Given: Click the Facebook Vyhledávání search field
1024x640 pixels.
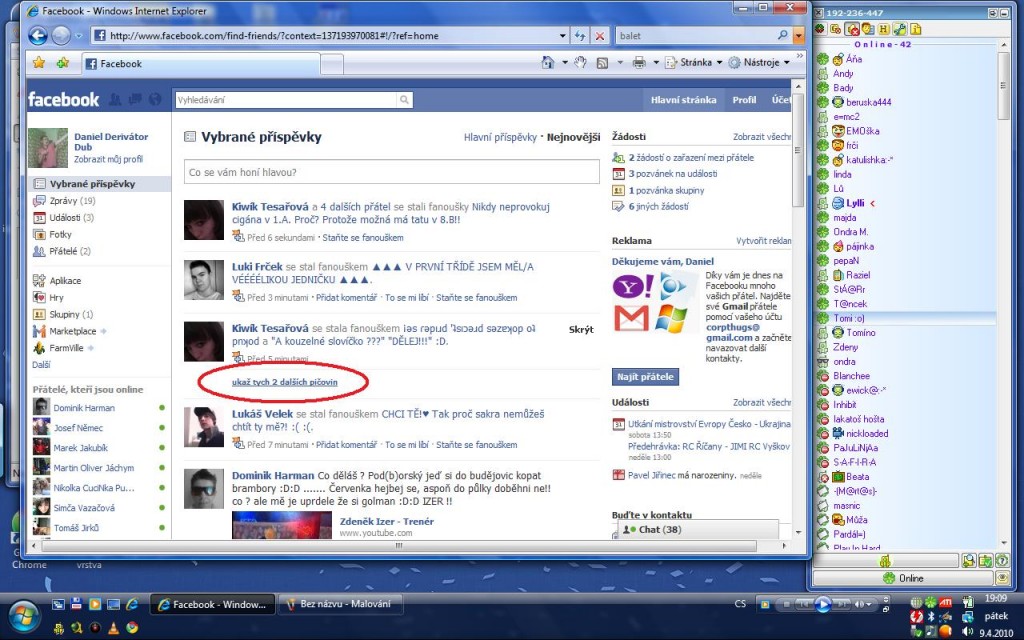Looking at the screenshot, I should click(x=286, y=100).
